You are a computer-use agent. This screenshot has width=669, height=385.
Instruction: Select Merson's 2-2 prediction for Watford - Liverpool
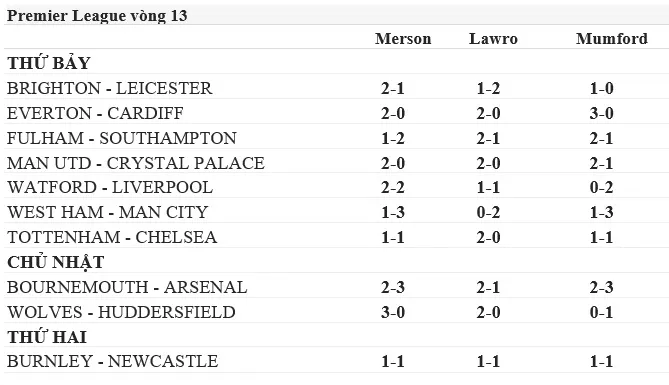point(393,187)
